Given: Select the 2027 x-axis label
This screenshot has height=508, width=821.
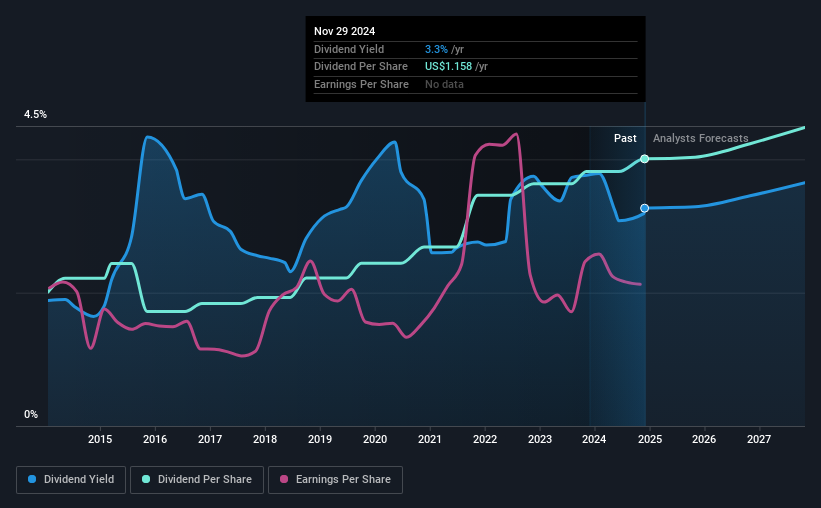Looking at the screenshot, I should (759, 439).
